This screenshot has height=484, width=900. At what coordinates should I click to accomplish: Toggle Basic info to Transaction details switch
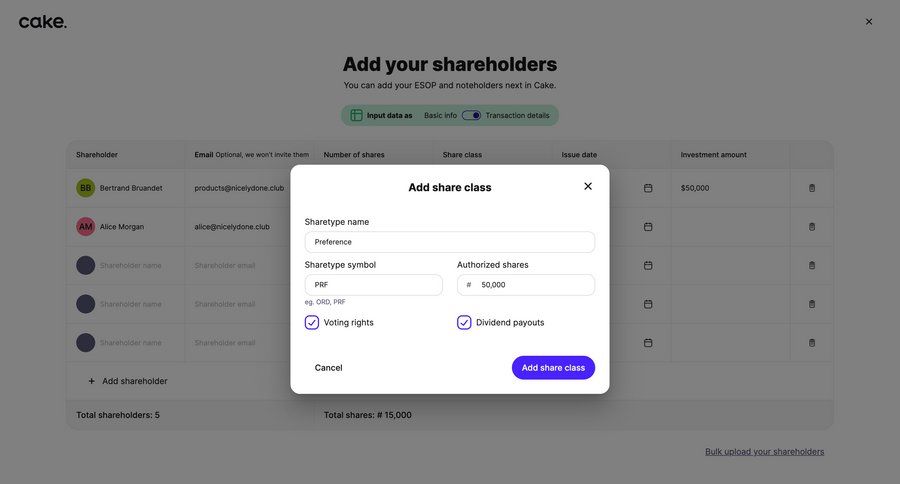[x=471, y=115]
